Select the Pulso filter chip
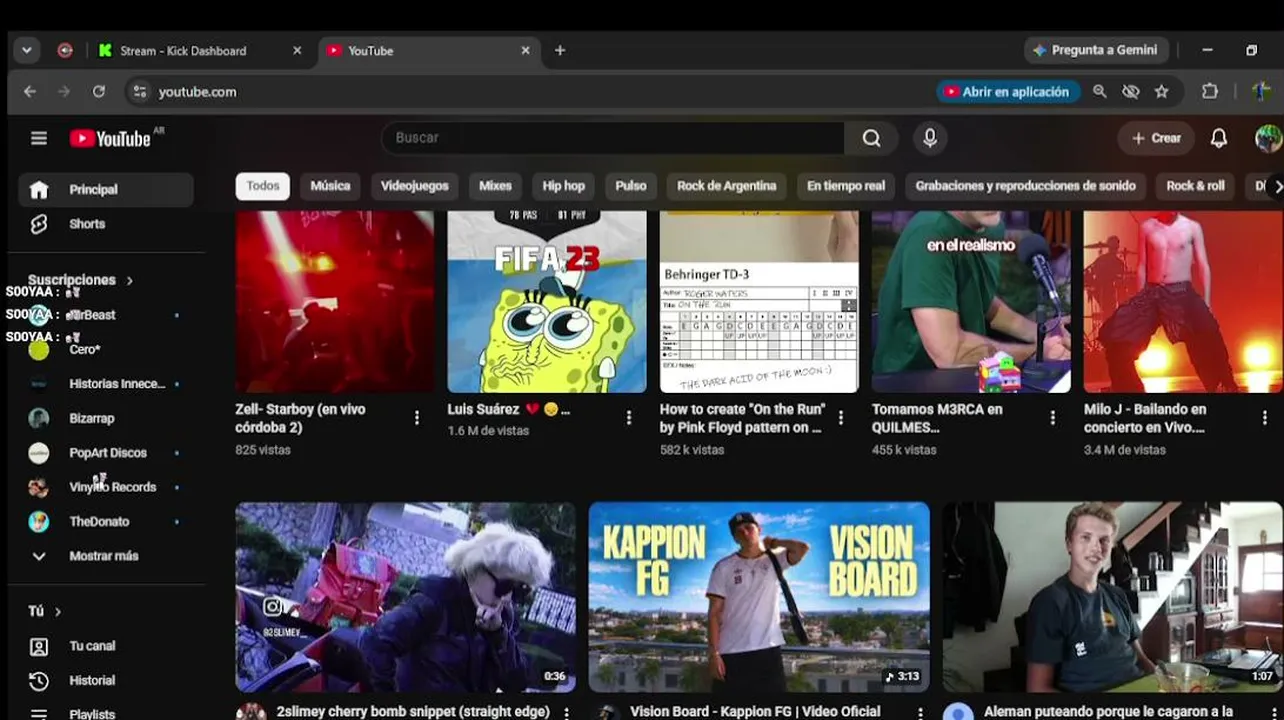This screenshot has height=720, width=1284. [631, 186]
